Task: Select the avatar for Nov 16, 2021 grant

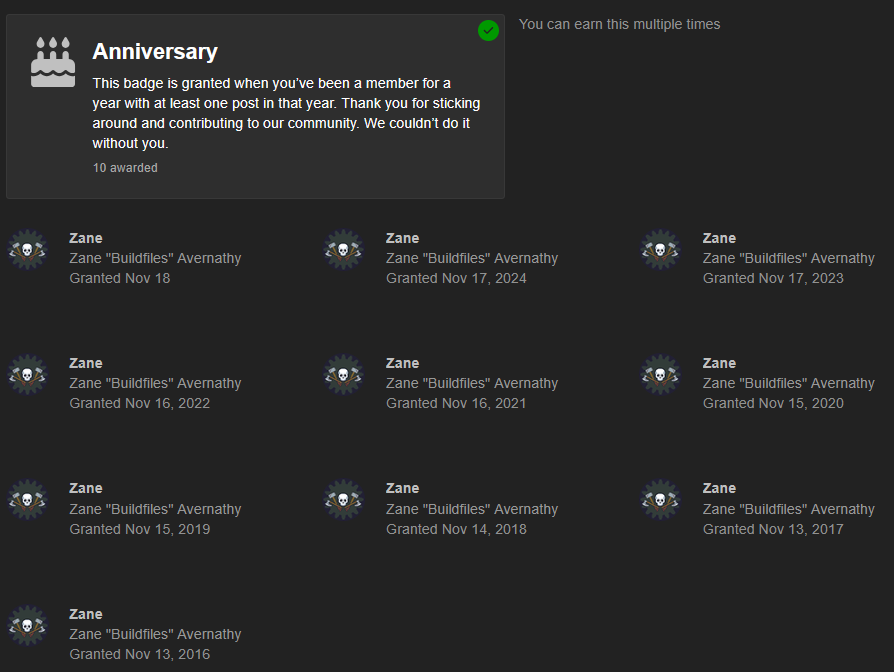Action: point(343,375)
